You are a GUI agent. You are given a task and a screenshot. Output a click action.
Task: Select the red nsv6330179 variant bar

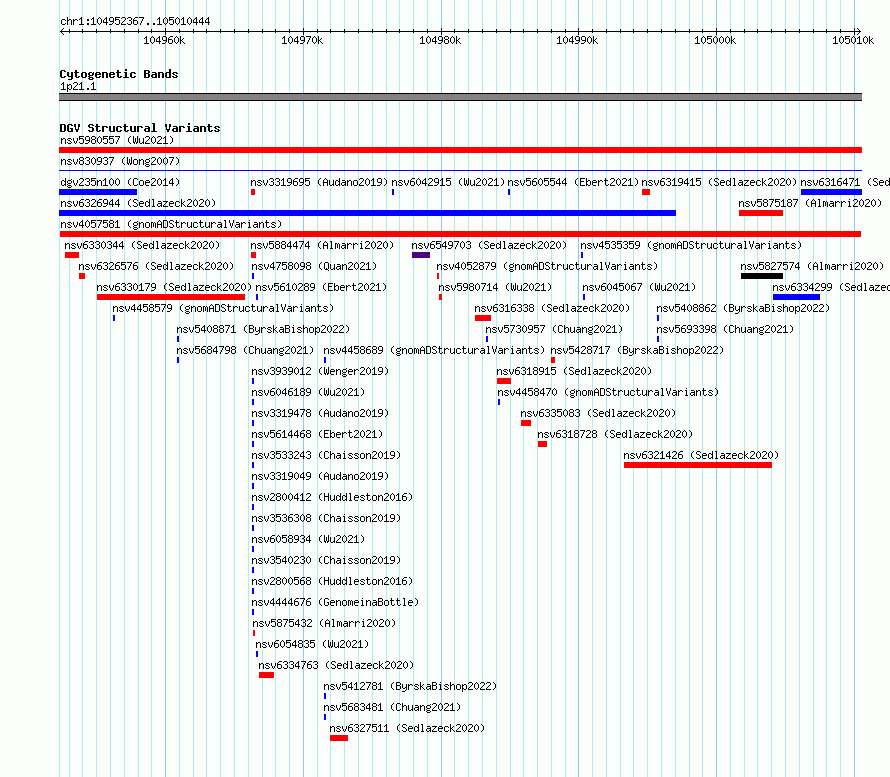click(x=171, y=297)
